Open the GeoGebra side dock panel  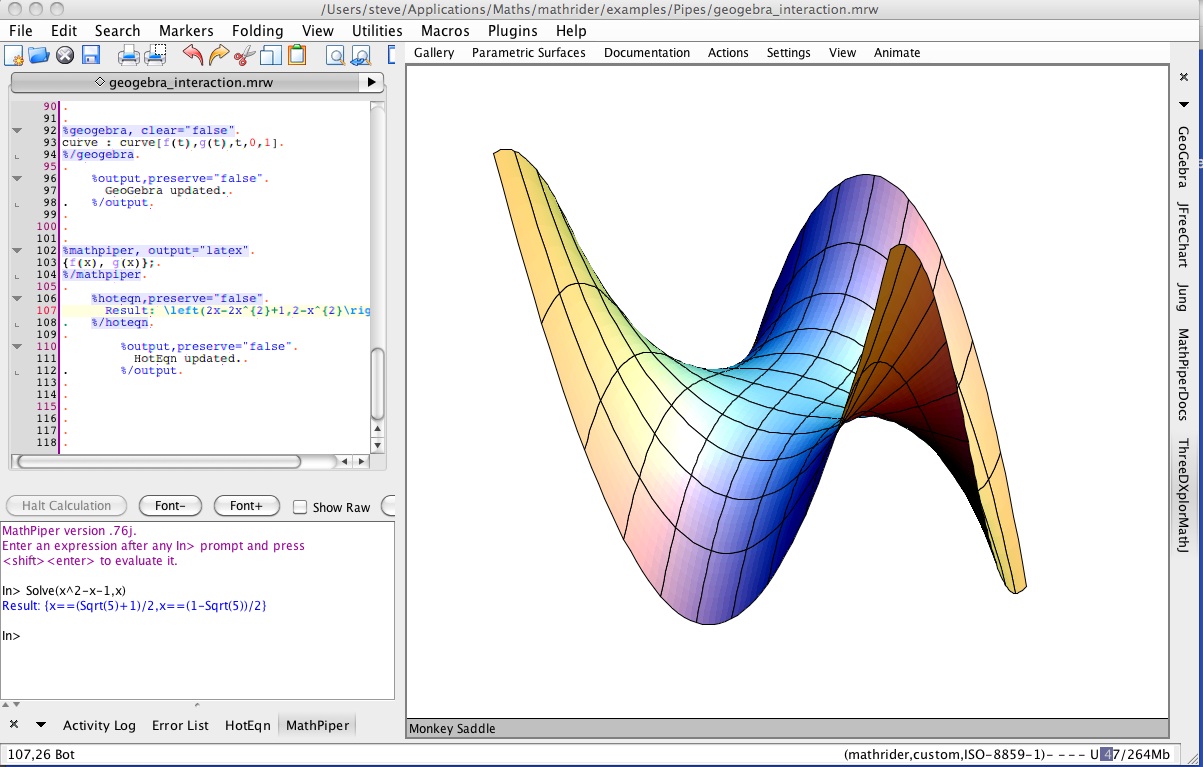point(1183,157)
